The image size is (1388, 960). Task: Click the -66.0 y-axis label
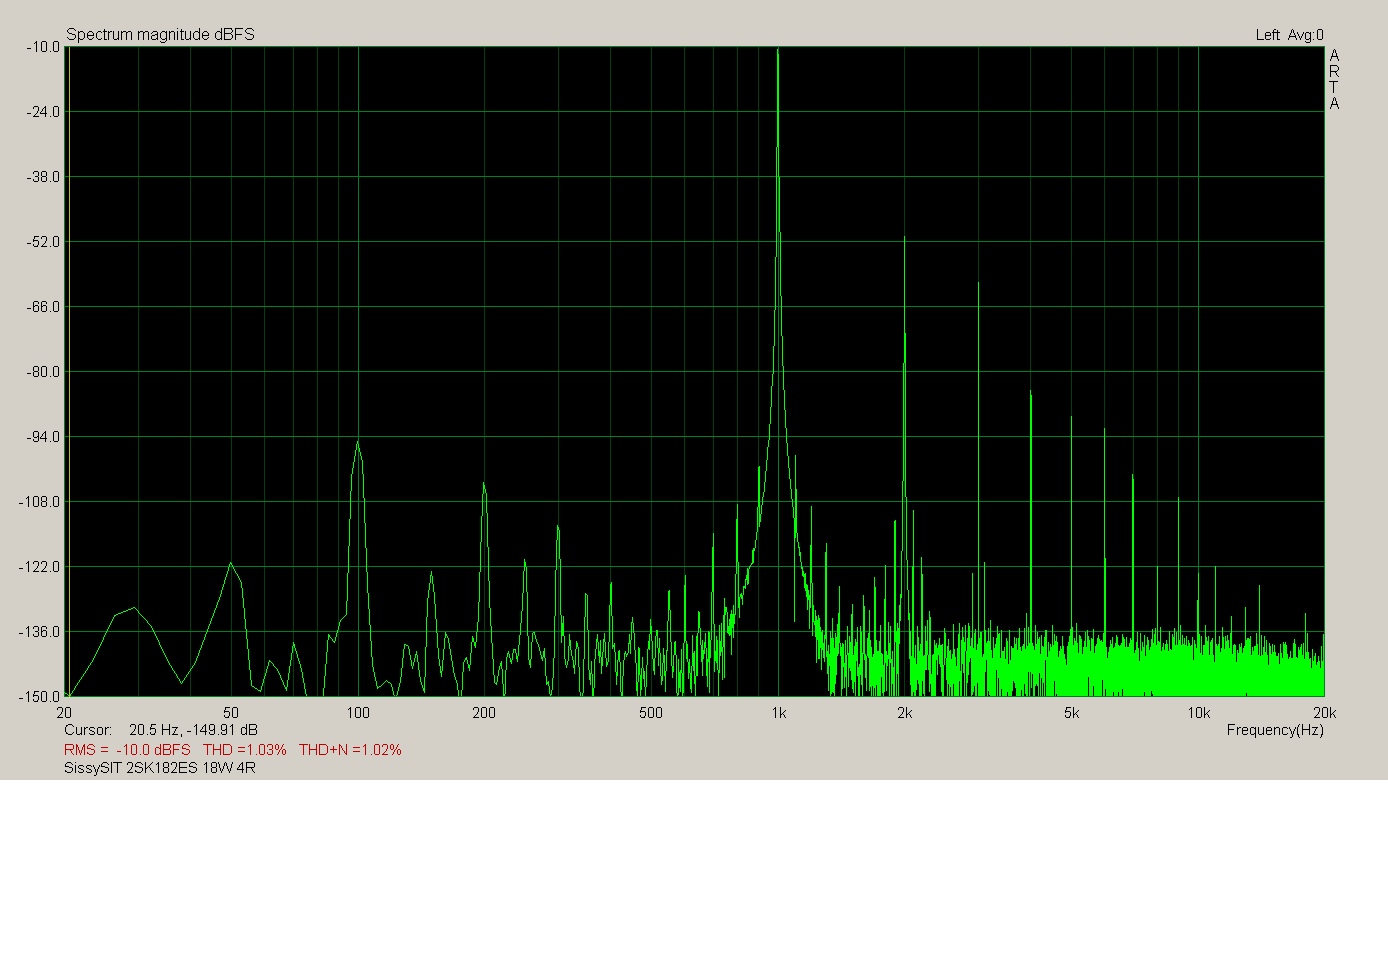pyautogui.click(x=42, y=307)
